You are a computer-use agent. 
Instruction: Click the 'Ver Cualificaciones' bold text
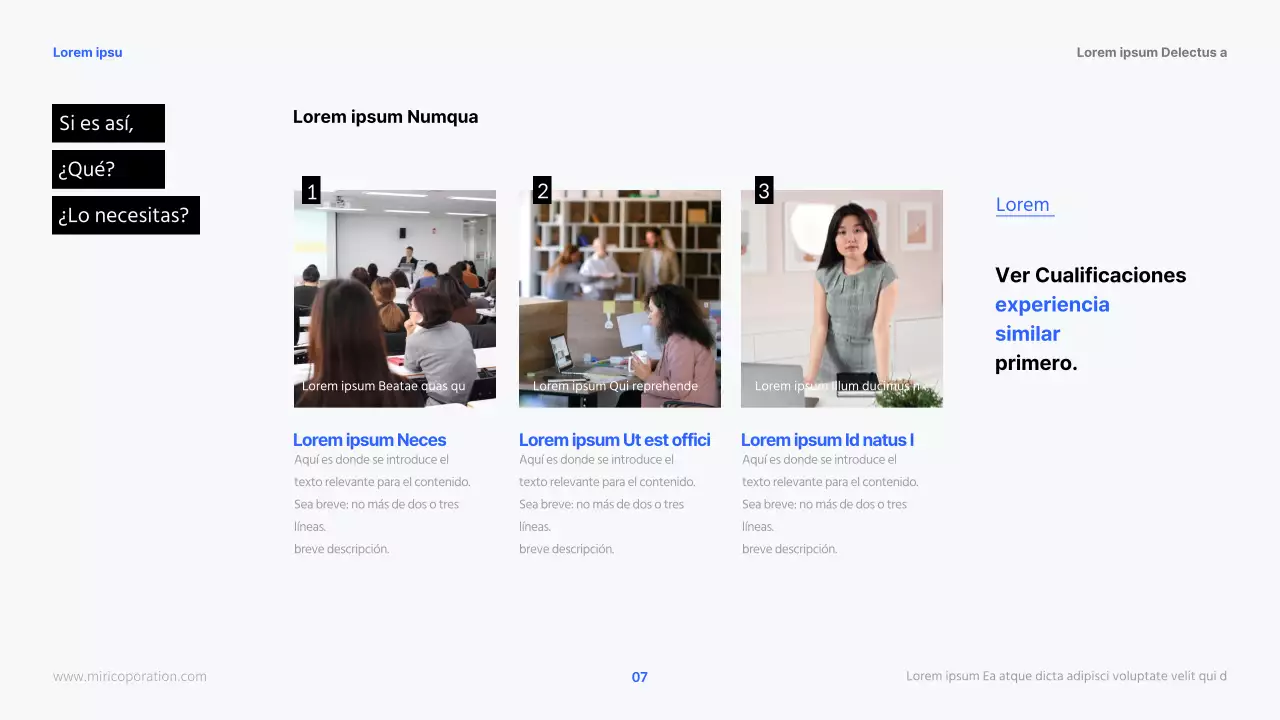(1090, 275)
